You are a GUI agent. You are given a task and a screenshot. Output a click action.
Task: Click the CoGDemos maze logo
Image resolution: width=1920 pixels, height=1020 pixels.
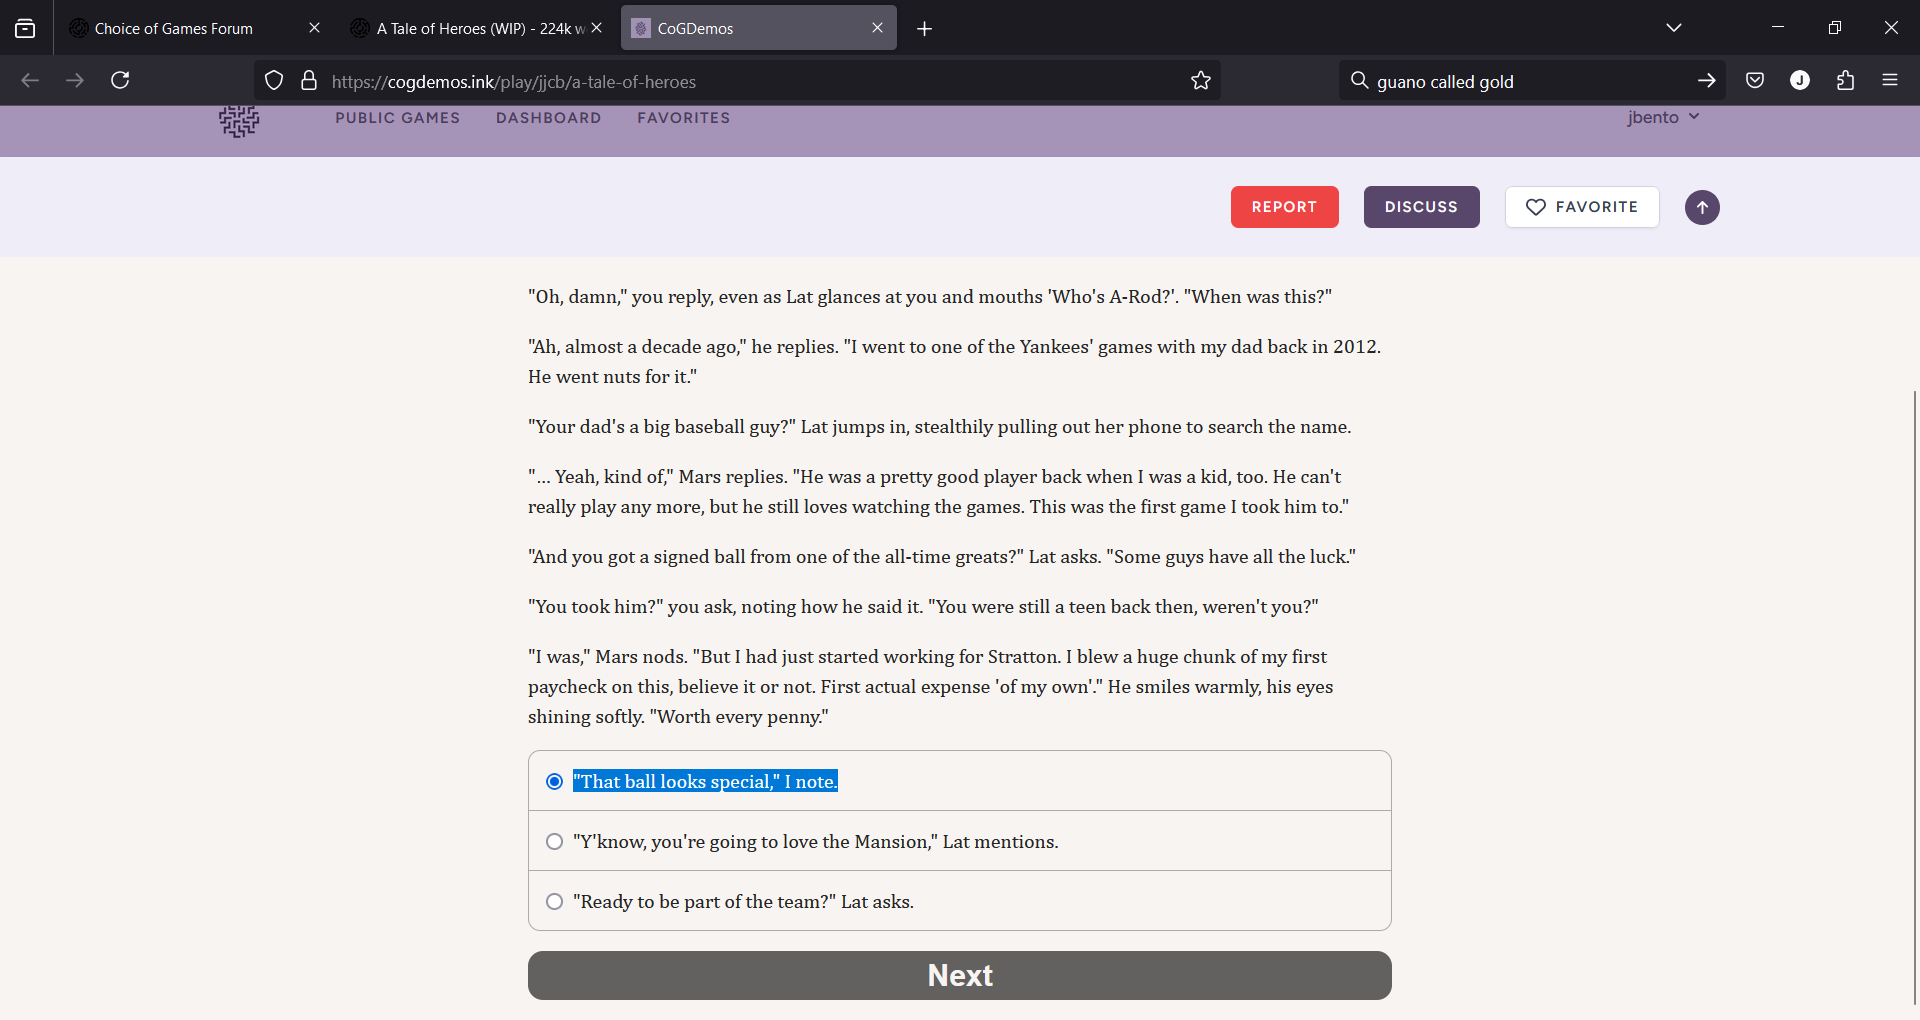tap(239, 121)
